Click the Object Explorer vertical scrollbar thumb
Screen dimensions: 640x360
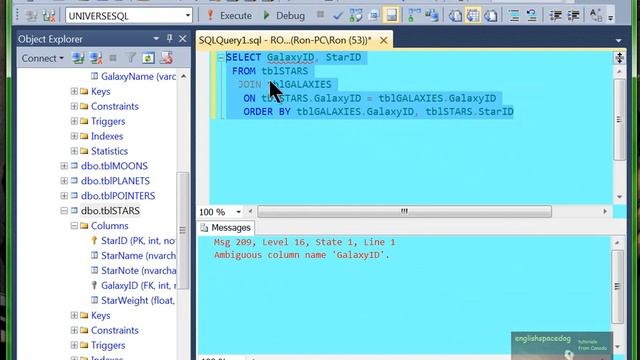click(x=182, y=231)
